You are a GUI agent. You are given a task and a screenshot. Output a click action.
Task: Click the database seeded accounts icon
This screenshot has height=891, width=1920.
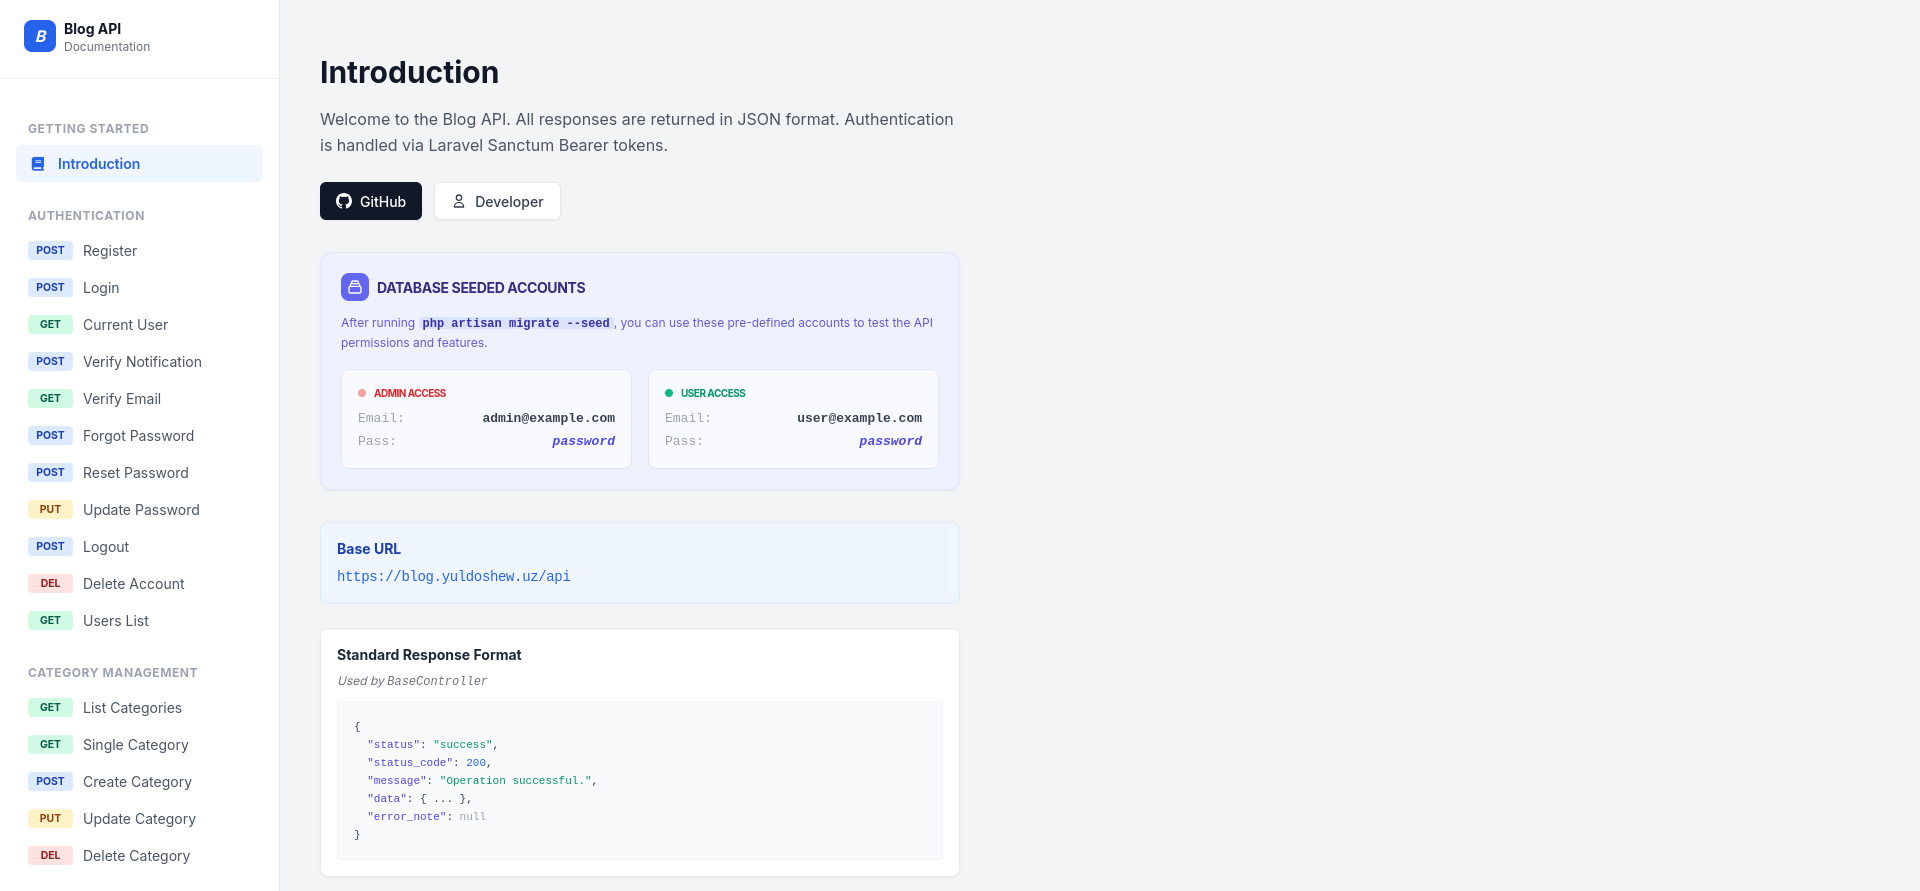tap(355, 287)
